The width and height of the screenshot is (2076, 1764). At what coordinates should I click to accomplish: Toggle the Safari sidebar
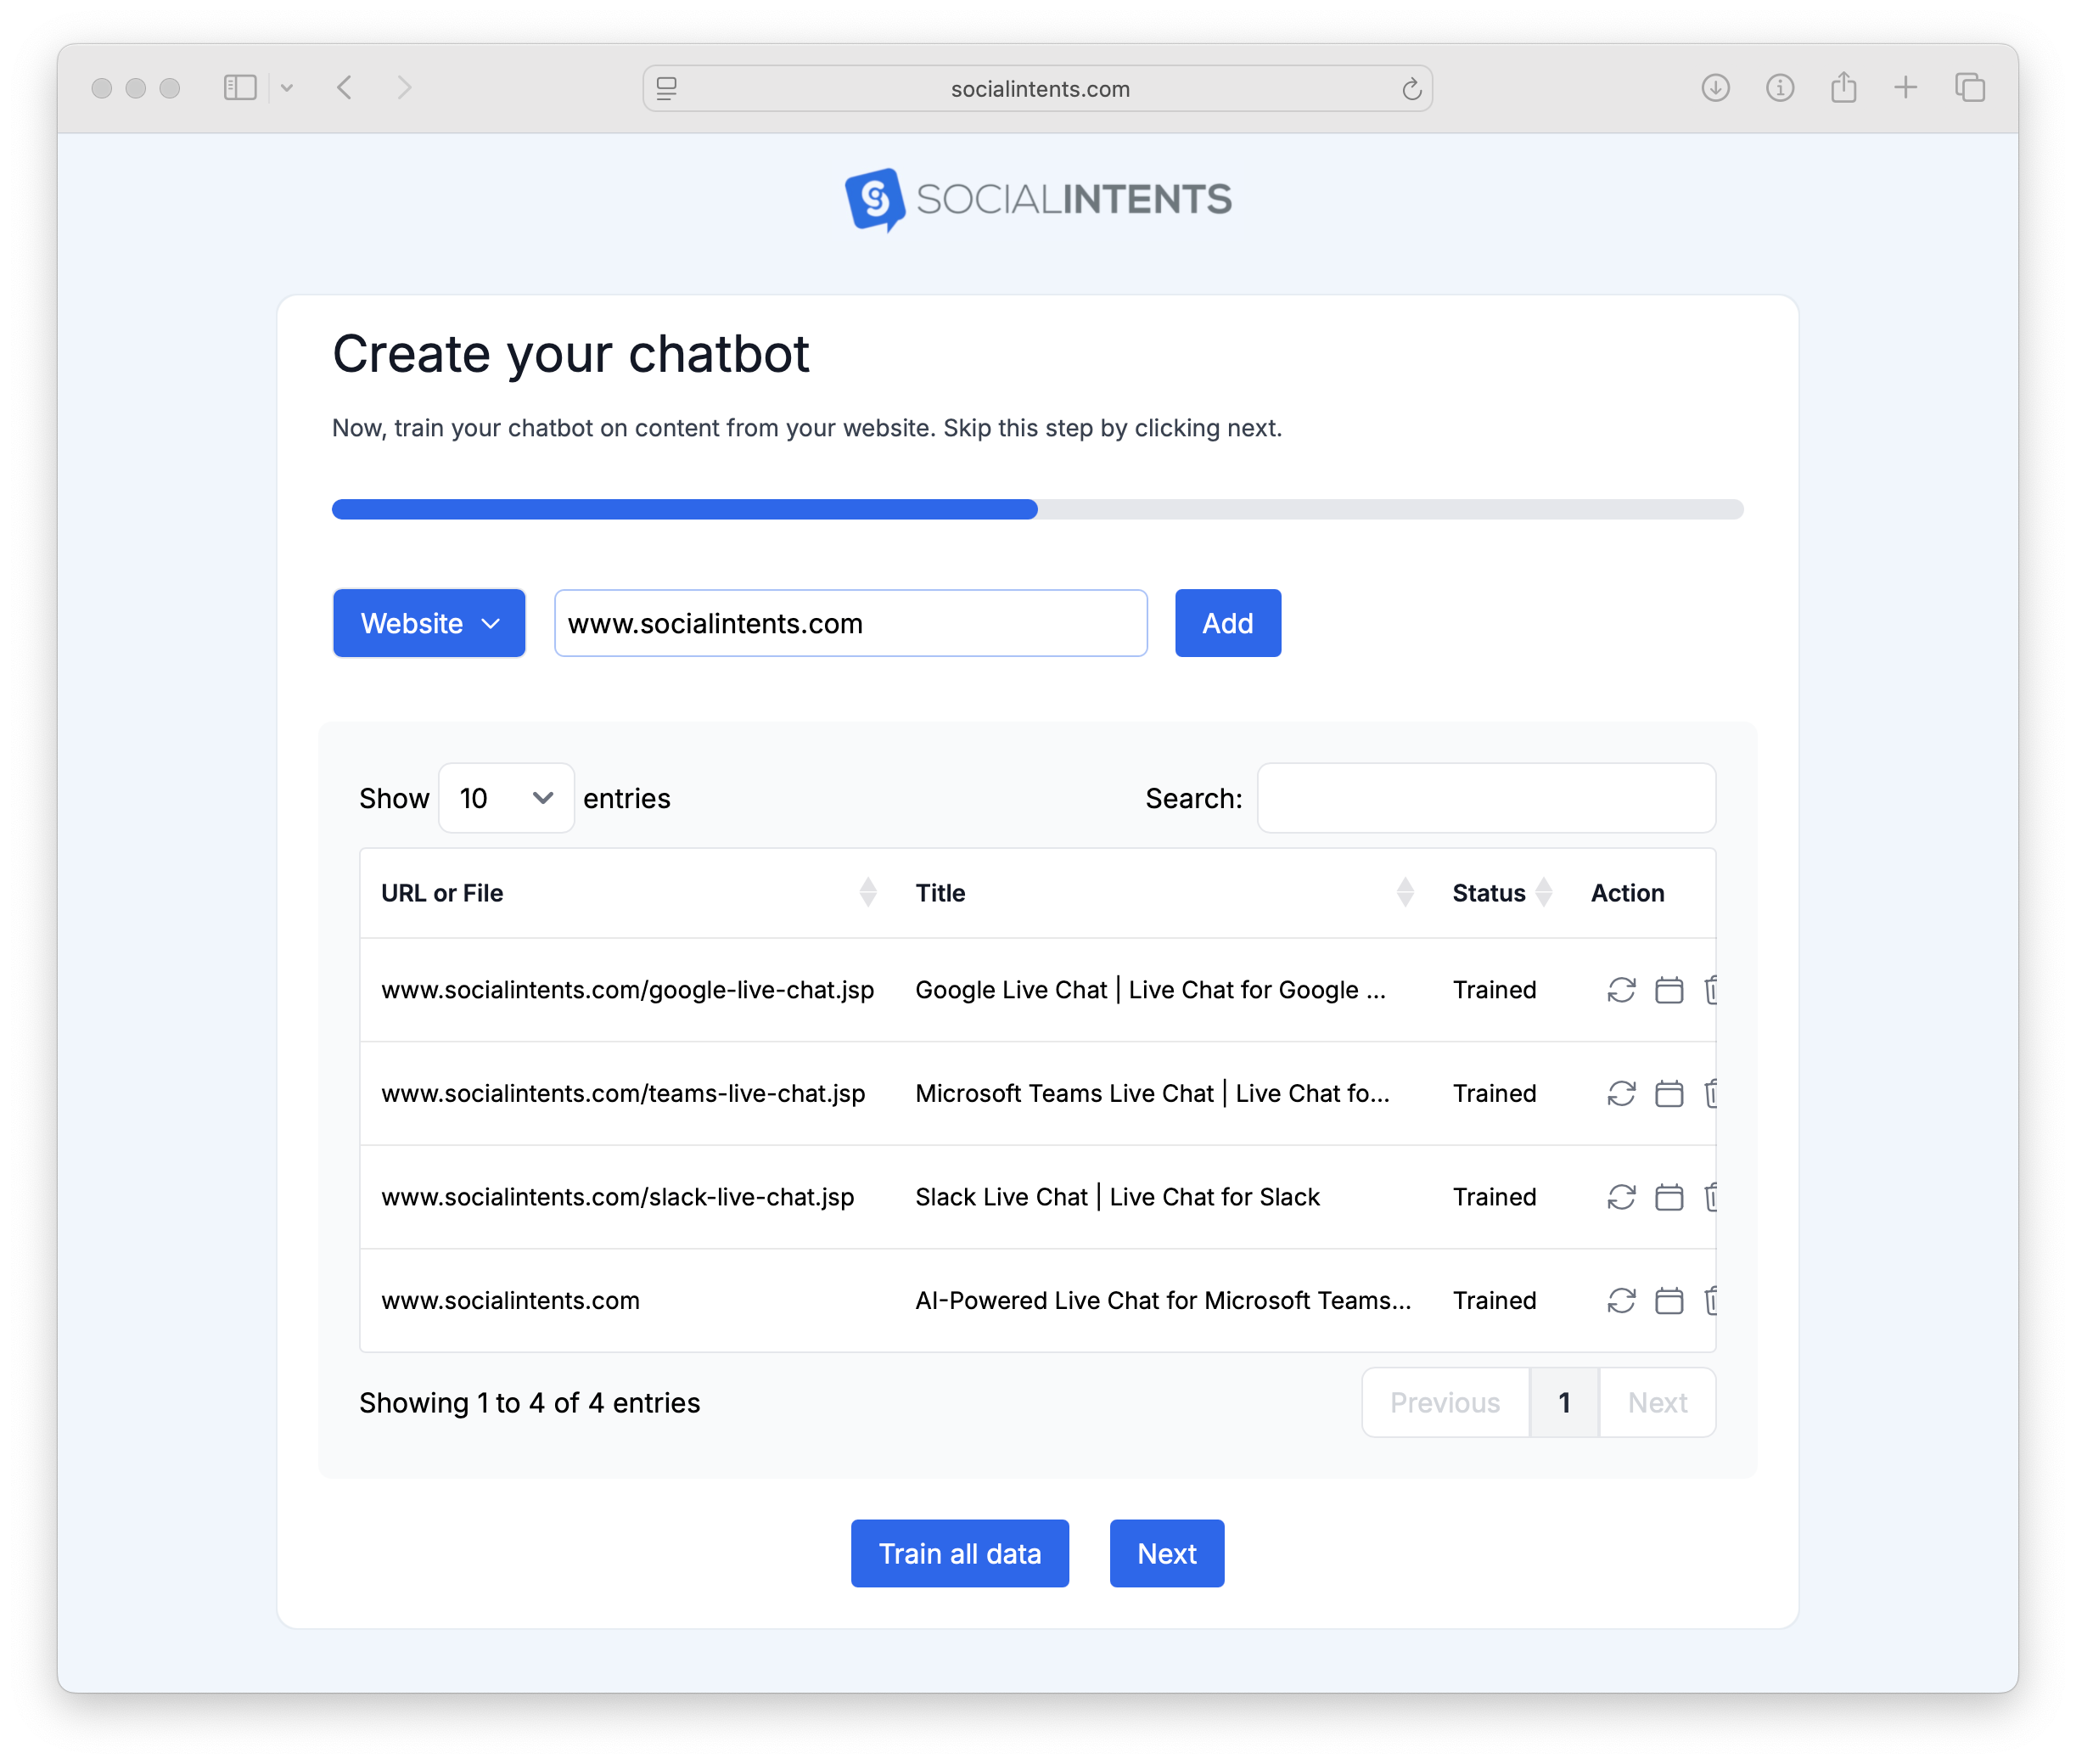click(240, 88)
